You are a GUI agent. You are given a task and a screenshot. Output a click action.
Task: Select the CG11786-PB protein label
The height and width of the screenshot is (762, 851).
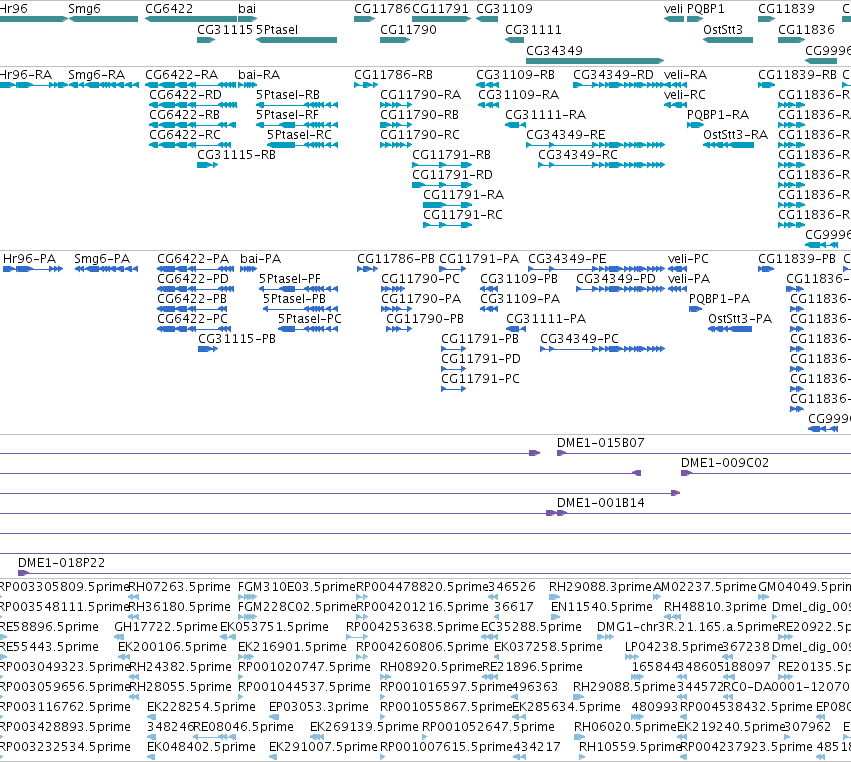click(396, 259)
